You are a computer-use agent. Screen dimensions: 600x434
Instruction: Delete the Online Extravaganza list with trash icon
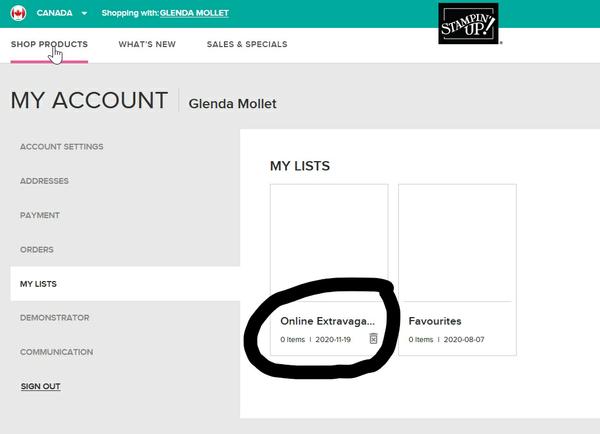click(x=373, y=339)
